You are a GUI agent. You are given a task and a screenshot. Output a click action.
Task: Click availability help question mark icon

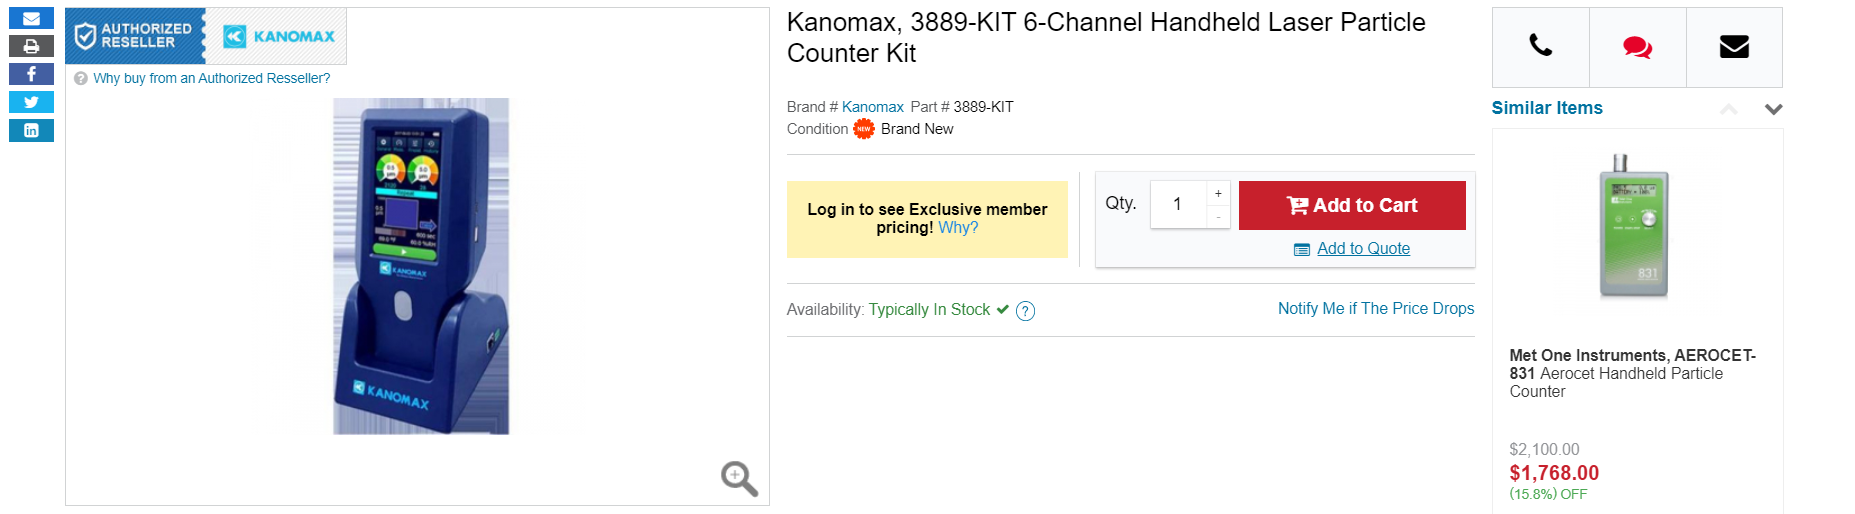(x=1025, y=311)
